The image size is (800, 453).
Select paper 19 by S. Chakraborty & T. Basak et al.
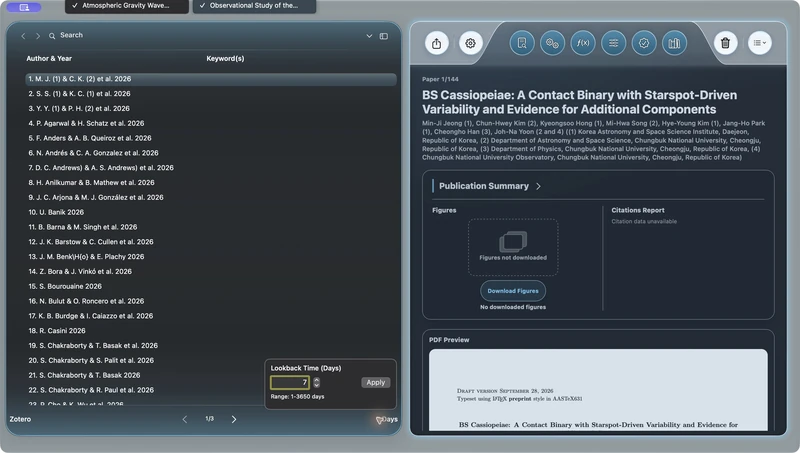point(211,345)
